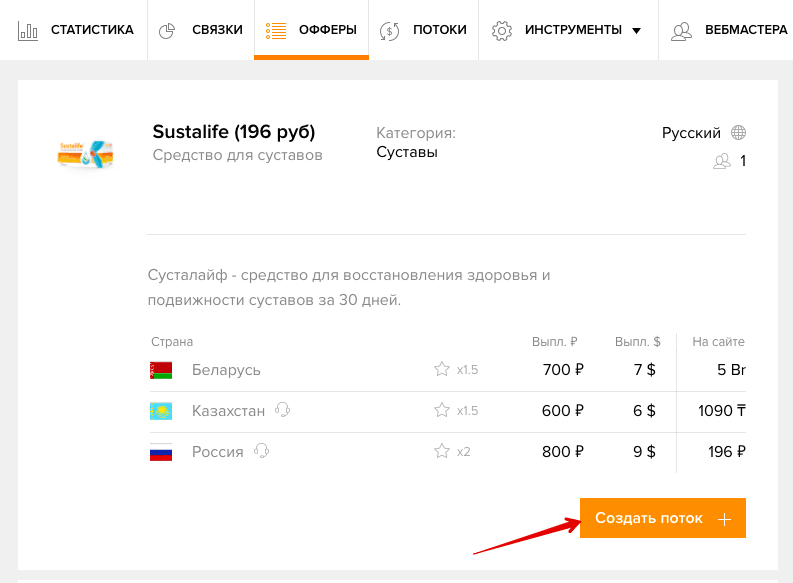Click the gear icon near Инструменты
Image resolution: width=793 pixels, height=583 pixels.
(x=502, y=31)
